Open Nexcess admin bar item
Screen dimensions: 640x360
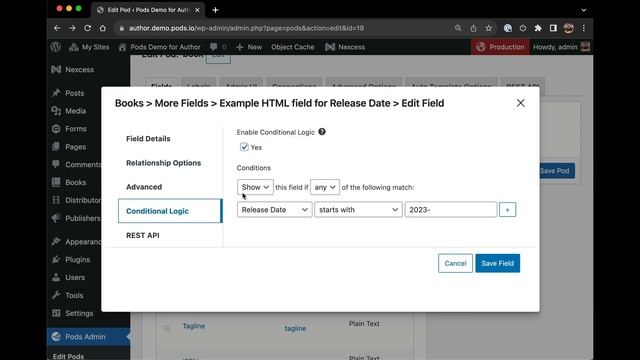tap(345, 47)
